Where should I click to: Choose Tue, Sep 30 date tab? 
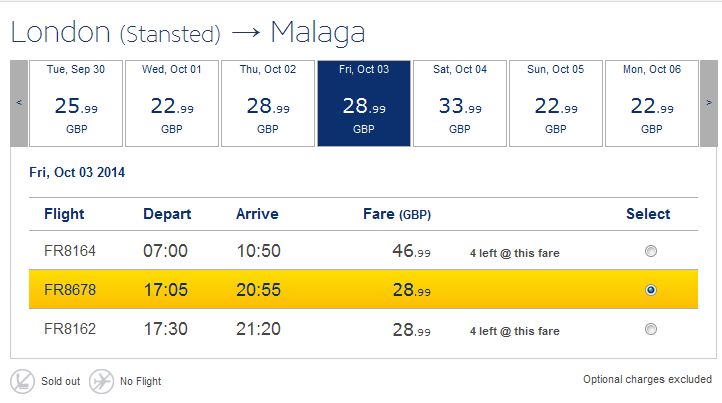click(76, 103)
